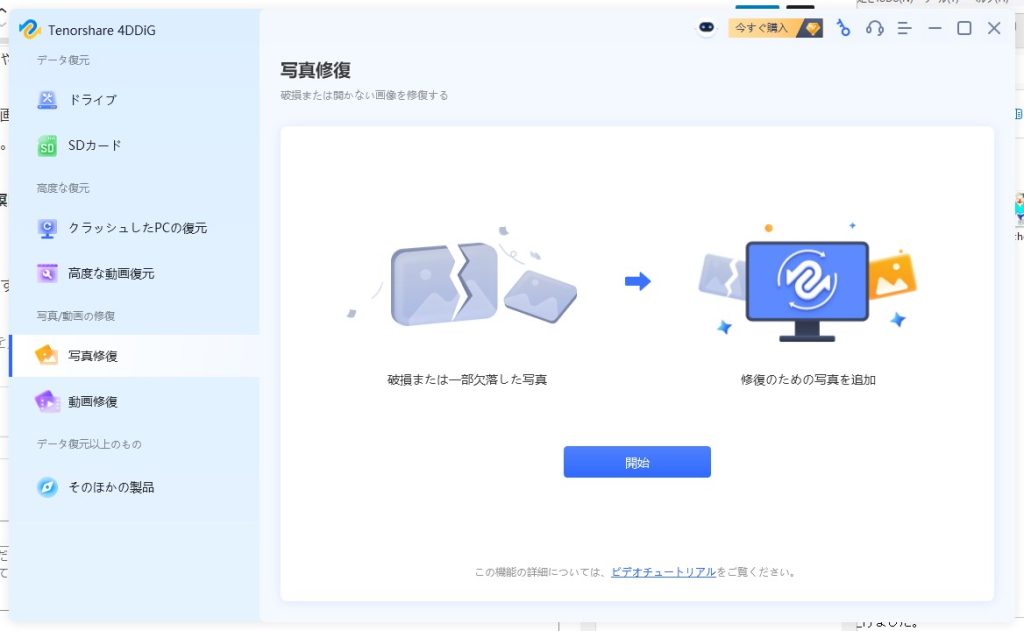Minimize the 4DDiG window
The width and height of the screenshot is (1024, 631).
935,28
